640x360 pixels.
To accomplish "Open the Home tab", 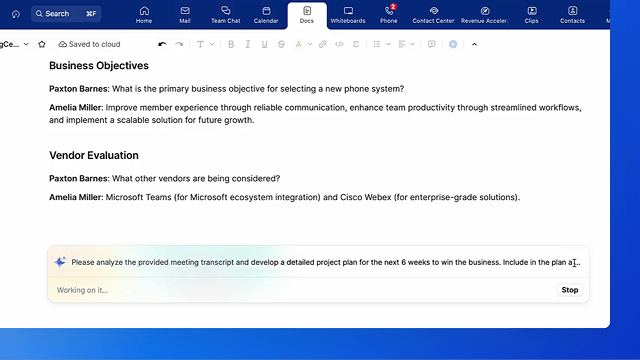I will (x=144, y=15).
